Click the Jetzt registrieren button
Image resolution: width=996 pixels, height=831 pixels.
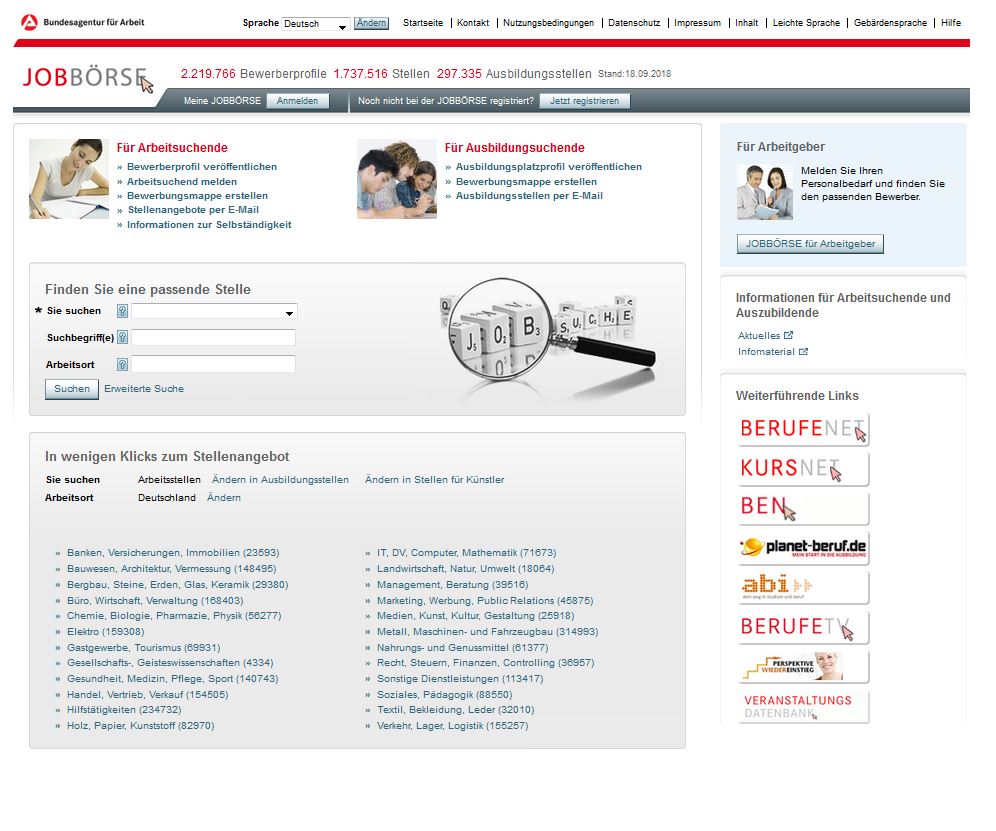pos(584,101)
